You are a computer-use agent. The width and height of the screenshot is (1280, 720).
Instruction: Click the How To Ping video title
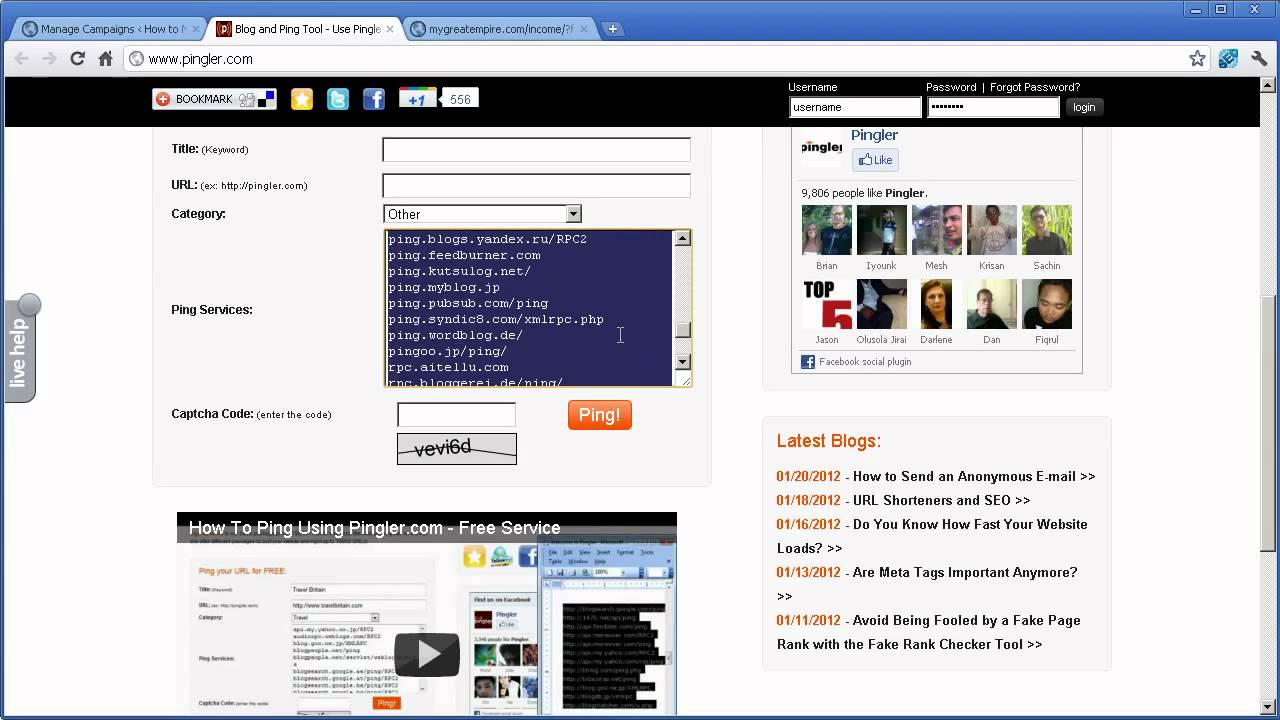click(374, 528)
